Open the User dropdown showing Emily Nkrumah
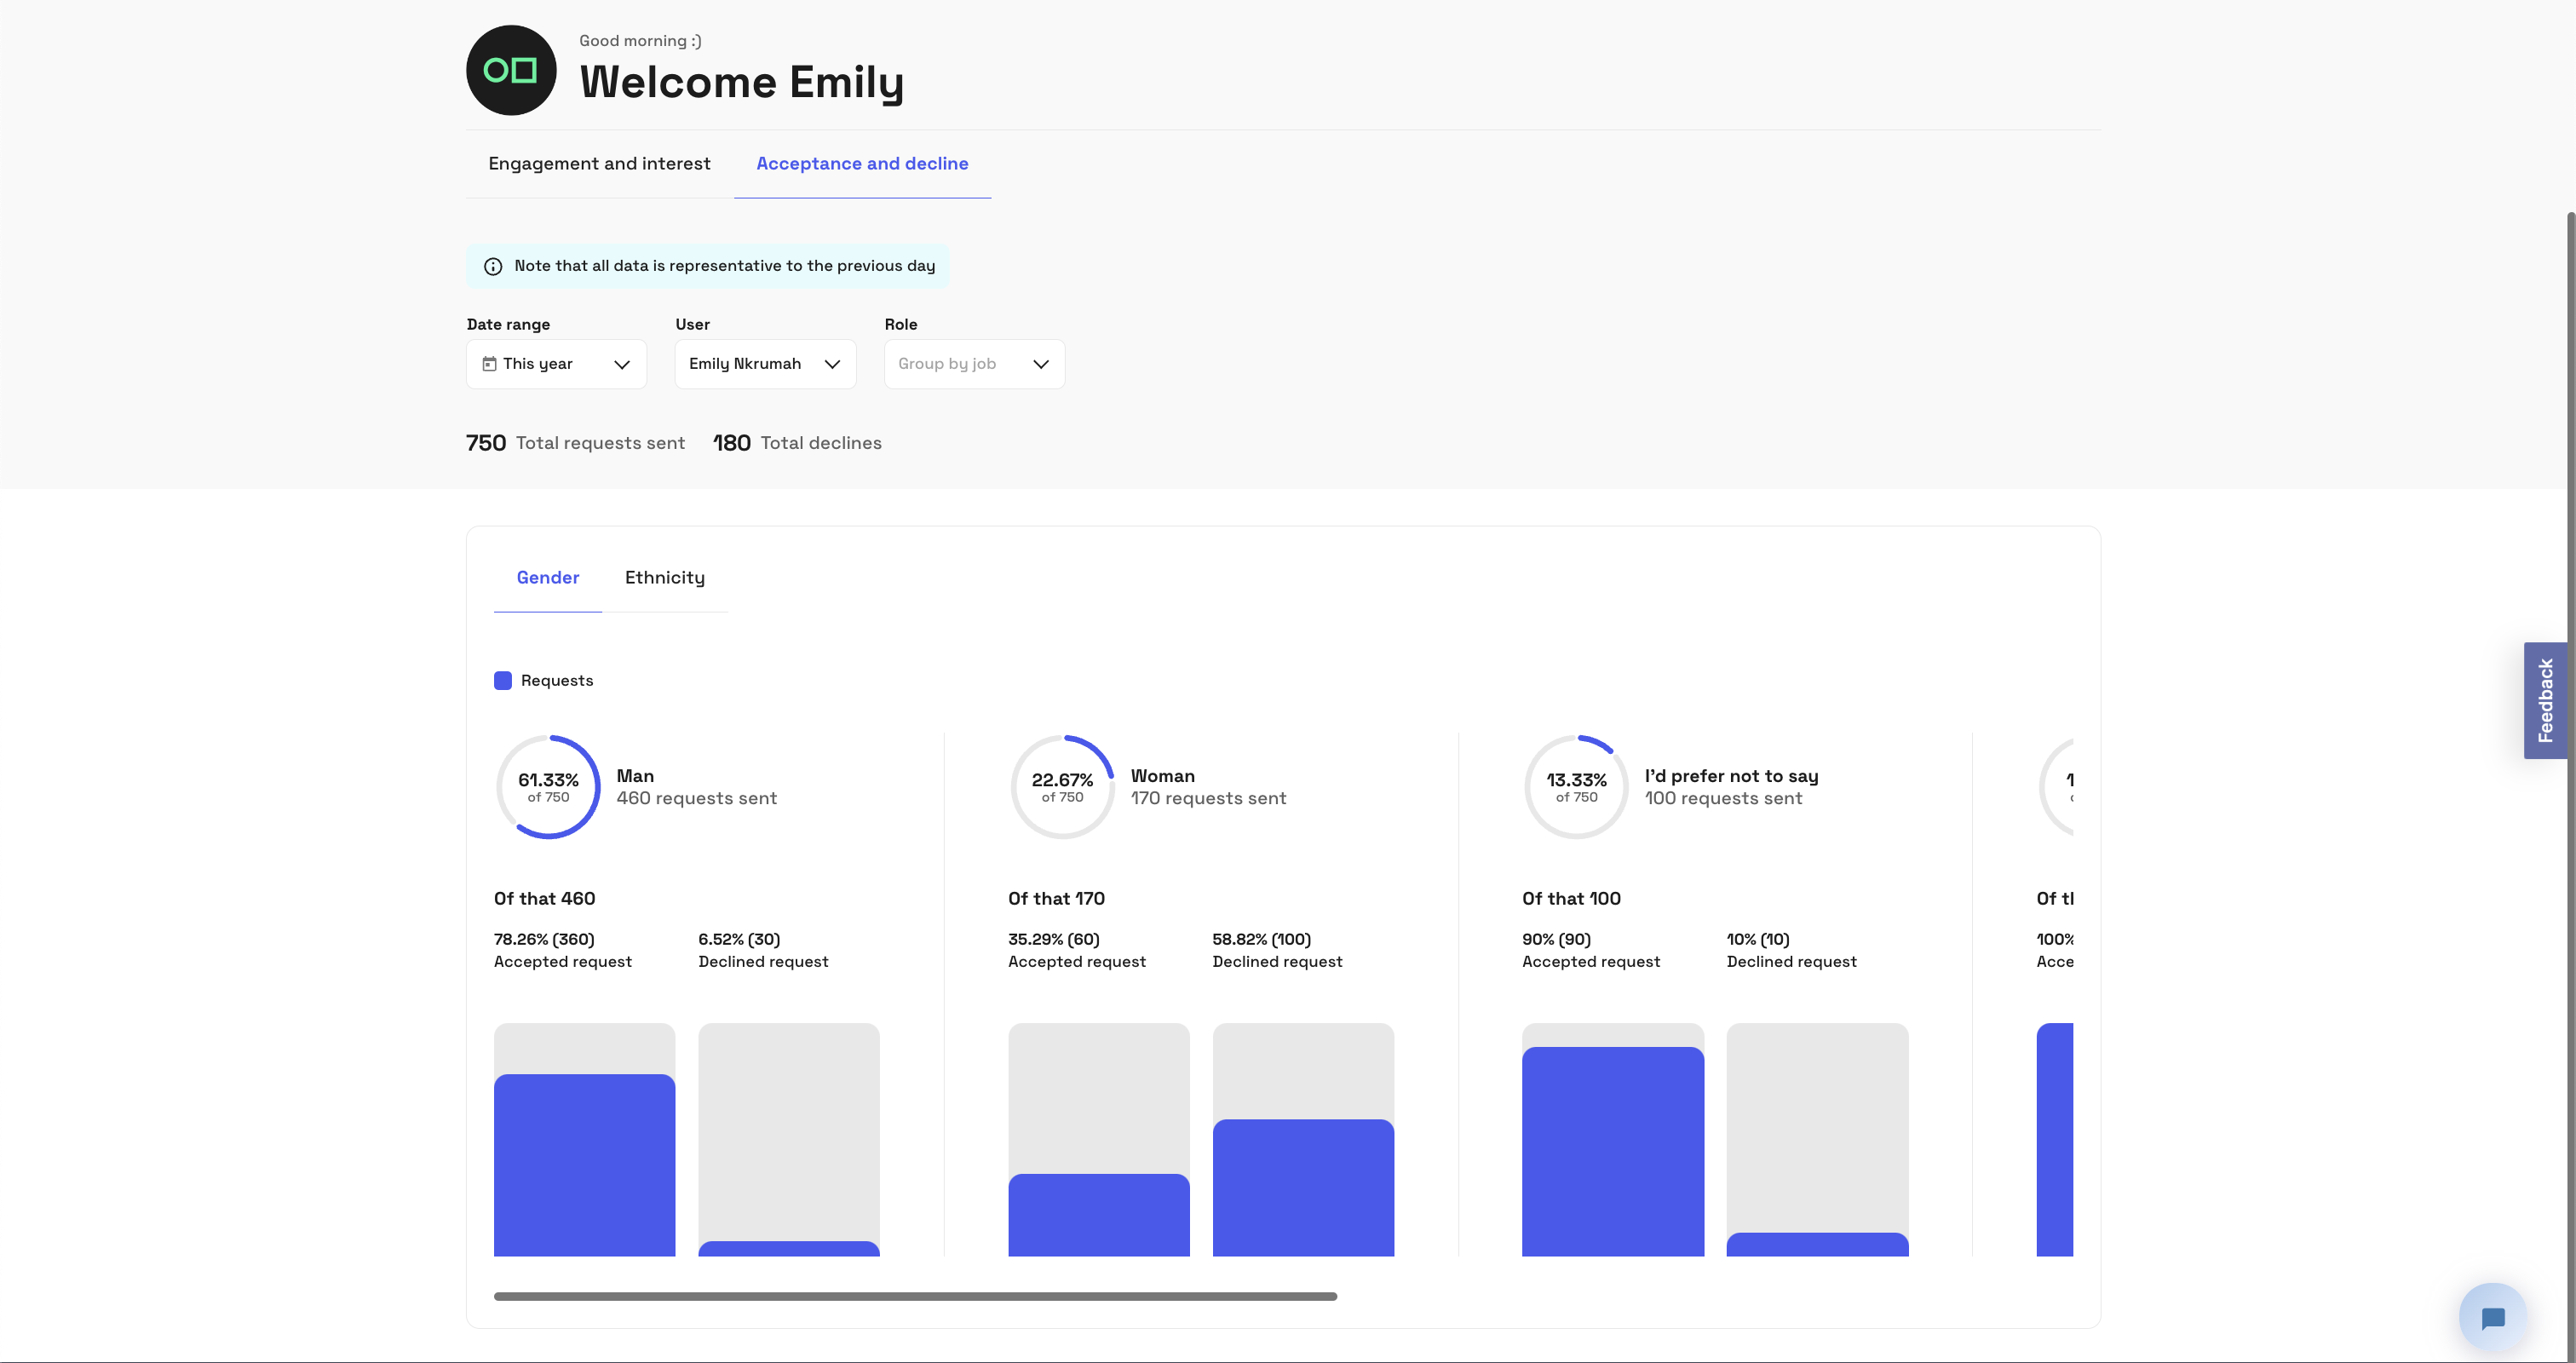Viewport: 2576px width, 1363px height. pyautogui.click(x=764, y=363)
